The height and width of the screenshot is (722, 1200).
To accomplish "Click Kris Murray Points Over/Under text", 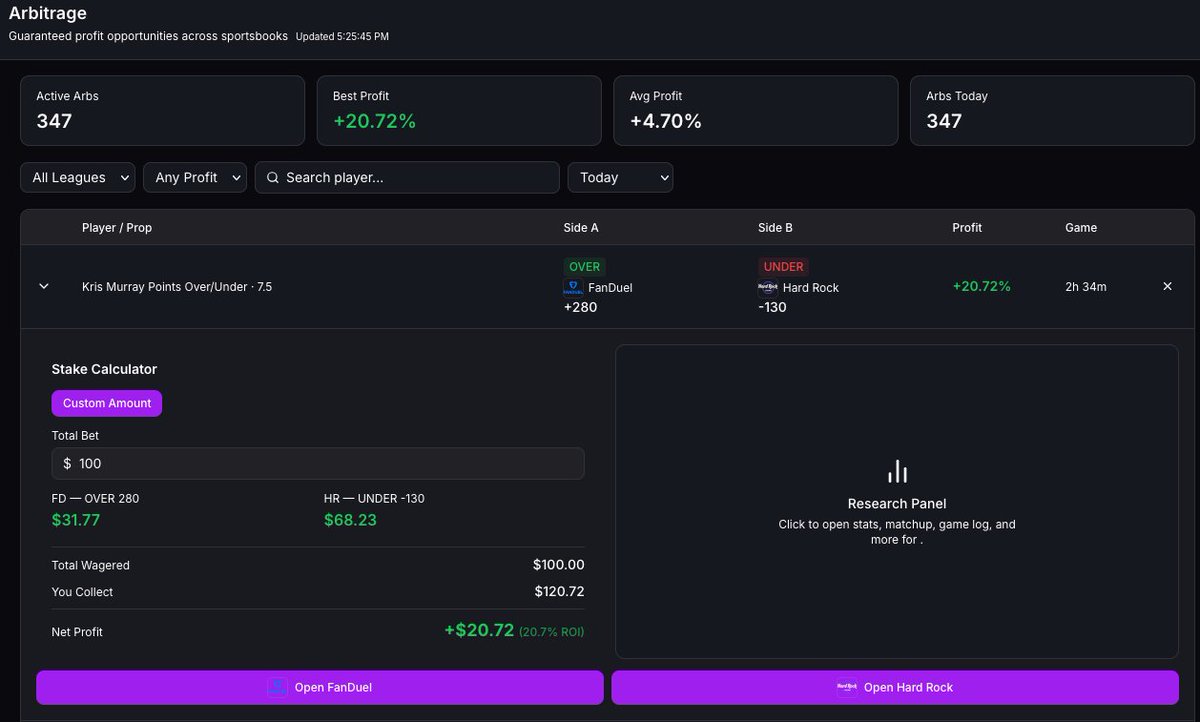I will (177, 287).
